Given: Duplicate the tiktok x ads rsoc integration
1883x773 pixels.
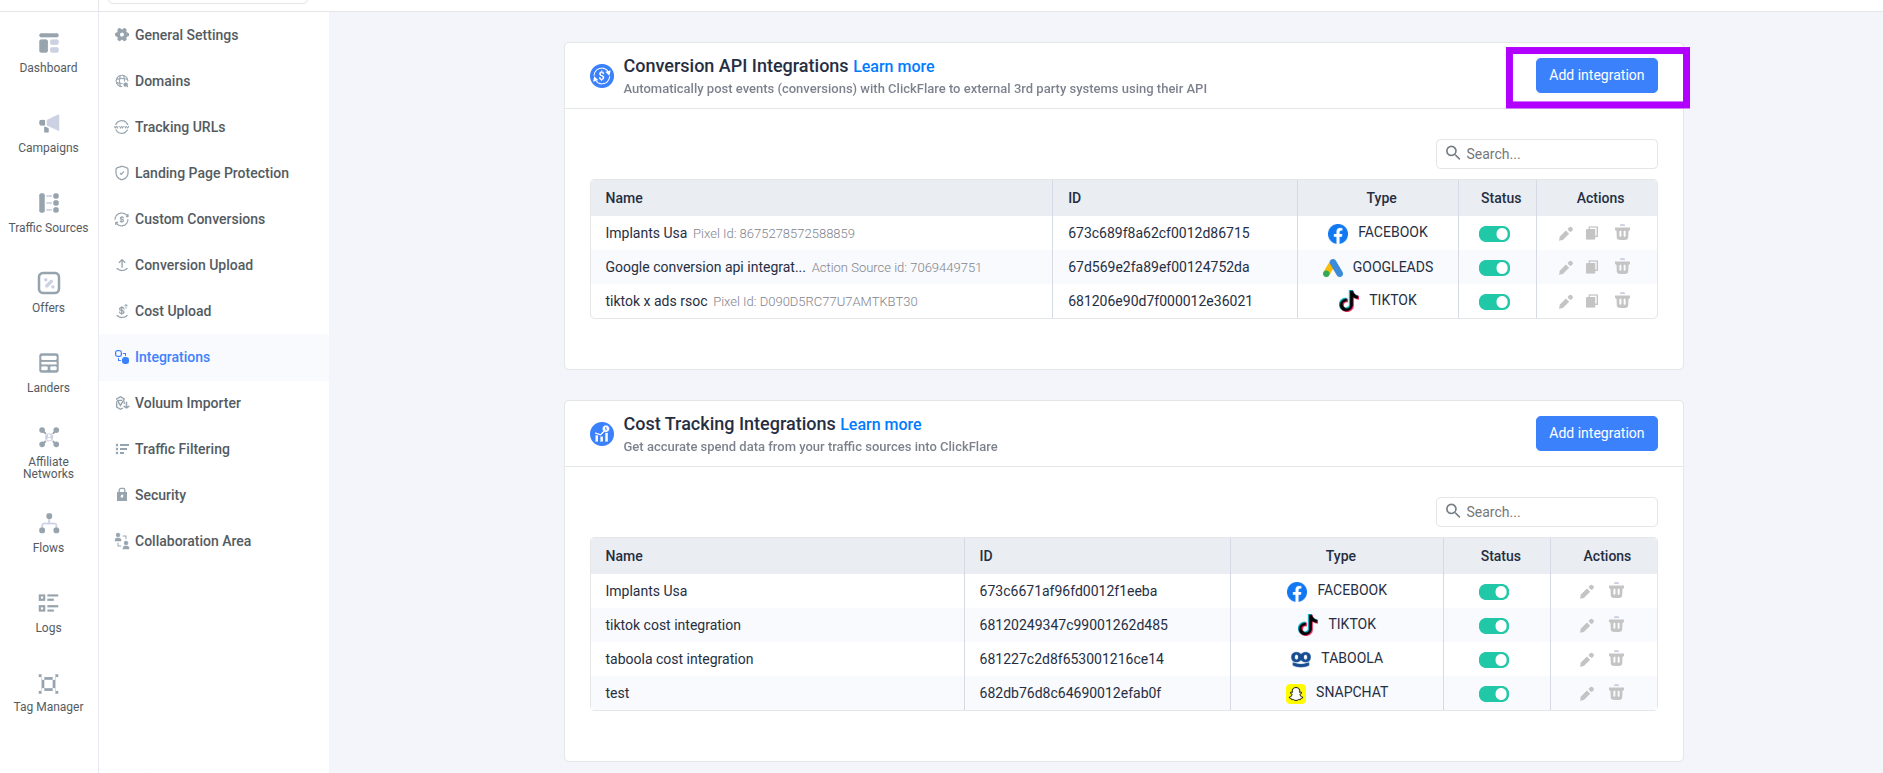Looking at the screenshot, I should click(1592, 301).
